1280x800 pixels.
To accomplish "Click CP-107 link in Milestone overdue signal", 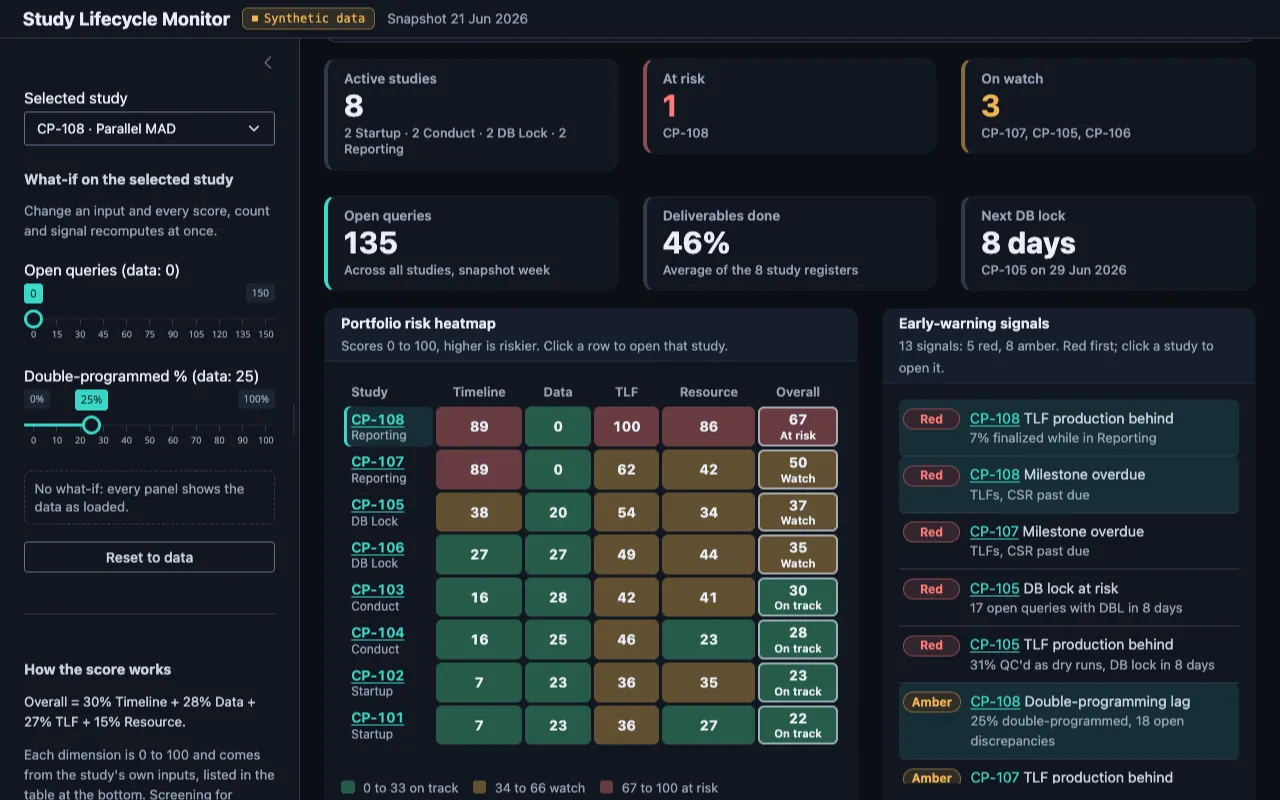I will [995, 532].
